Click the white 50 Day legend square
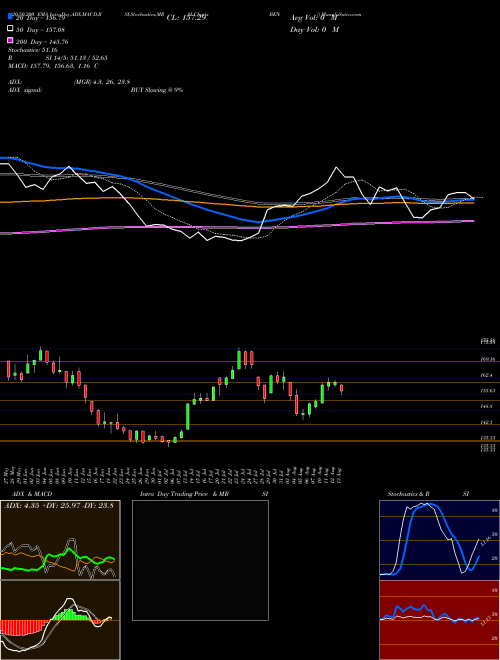This screenshot has height=660, width=500. (10, 28)
